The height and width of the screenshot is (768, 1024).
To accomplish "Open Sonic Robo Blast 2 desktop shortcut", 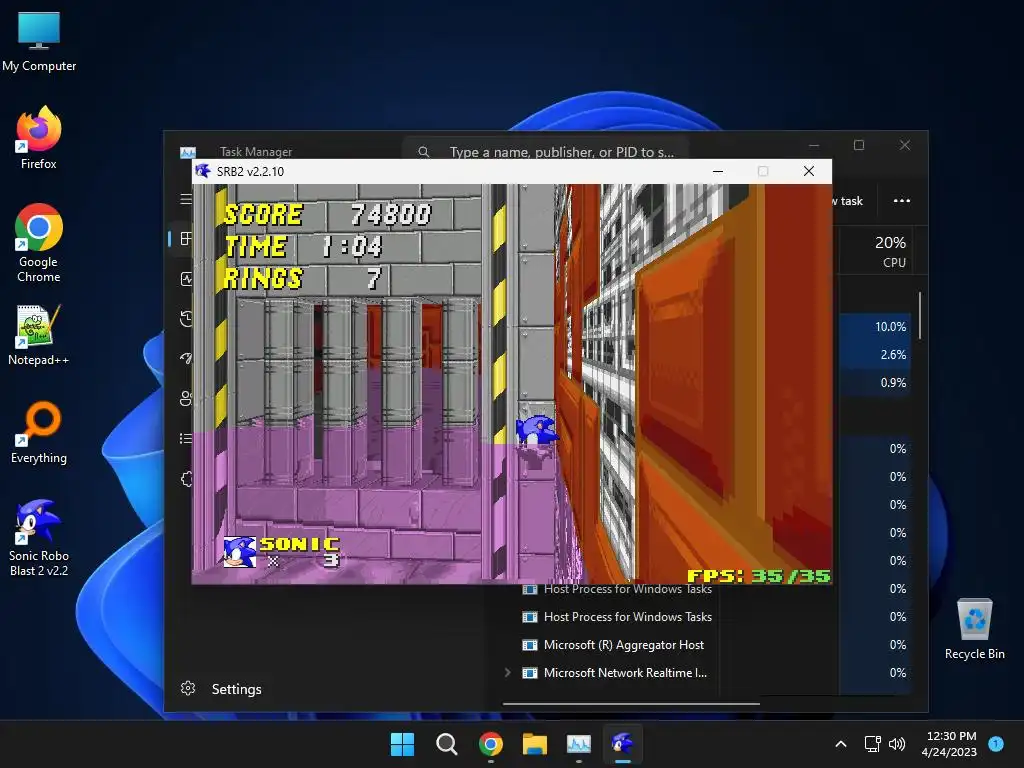I will pyautogui.click(x=39, y=538).
